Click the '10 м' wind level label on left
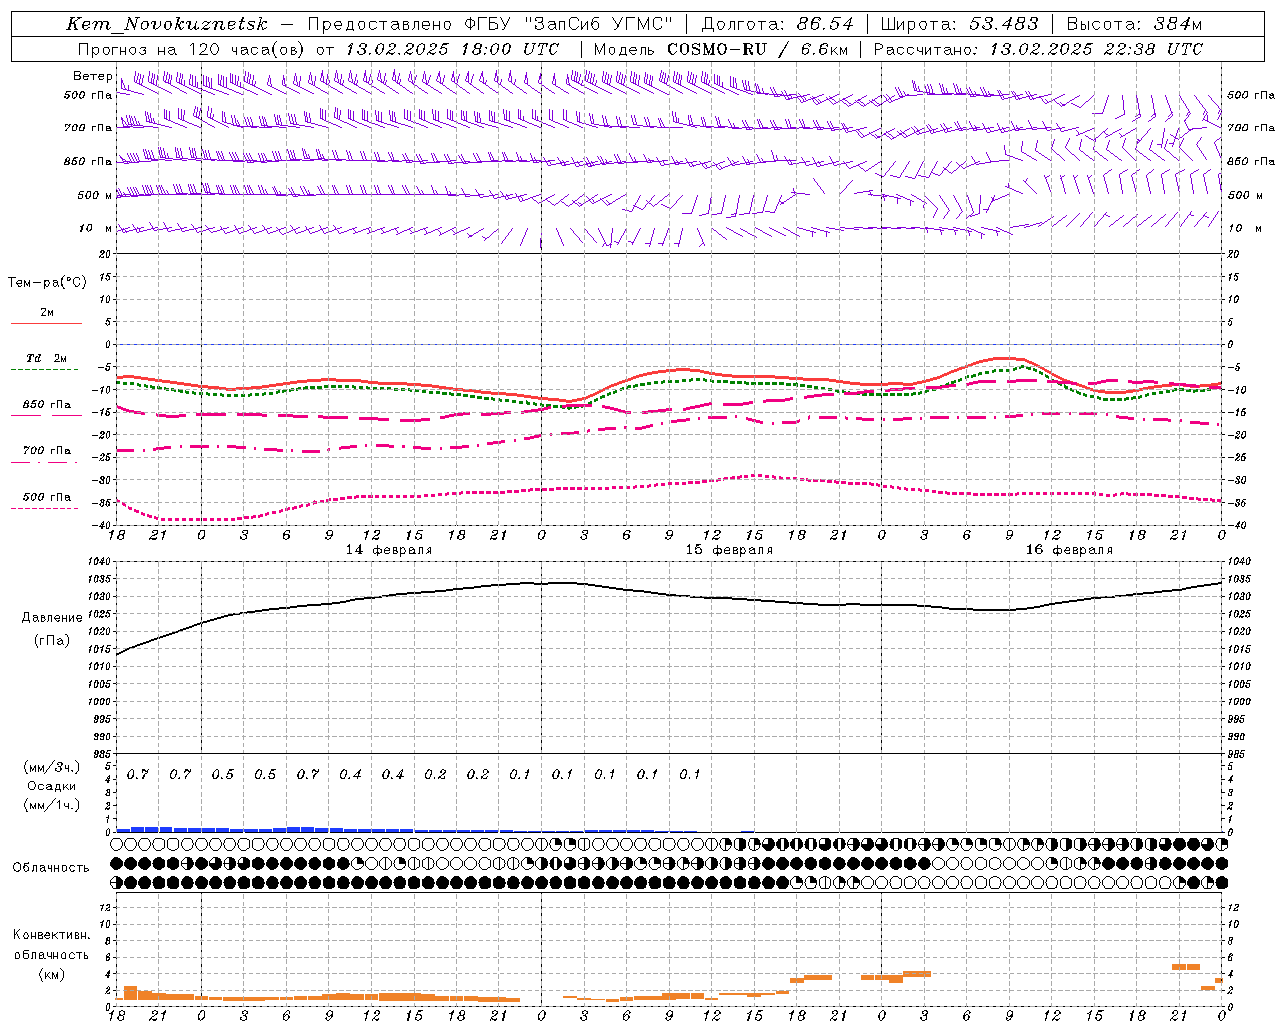The height and width of the screenshot is (1024, 1280). tap(96, 229)
